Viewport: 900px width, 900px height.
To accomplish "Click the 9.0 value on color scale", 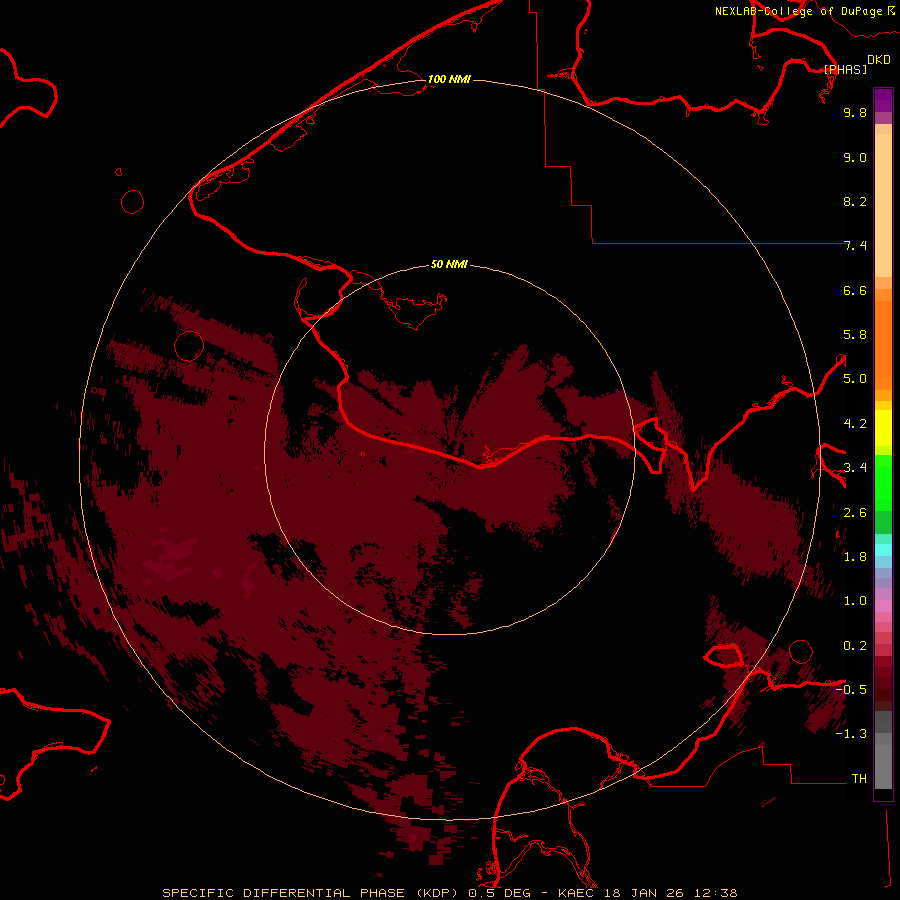I will pos(855,157).
